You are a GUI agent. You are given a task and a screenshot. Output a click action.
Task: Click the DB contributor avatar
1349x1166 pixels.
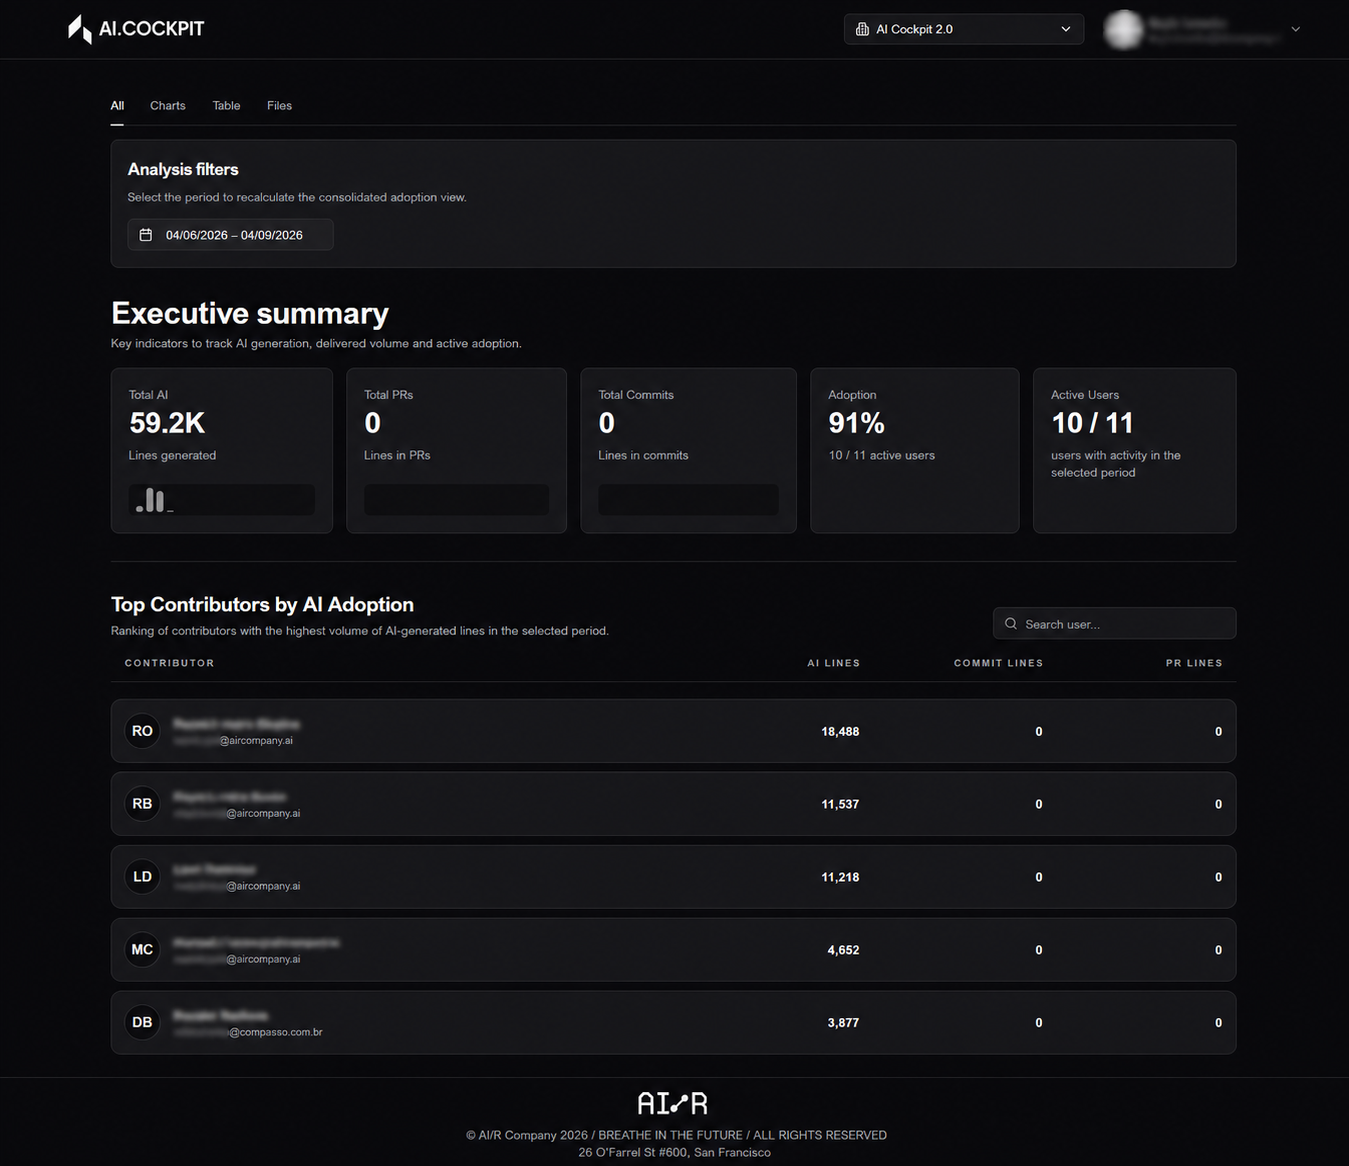pos(142,1023)
